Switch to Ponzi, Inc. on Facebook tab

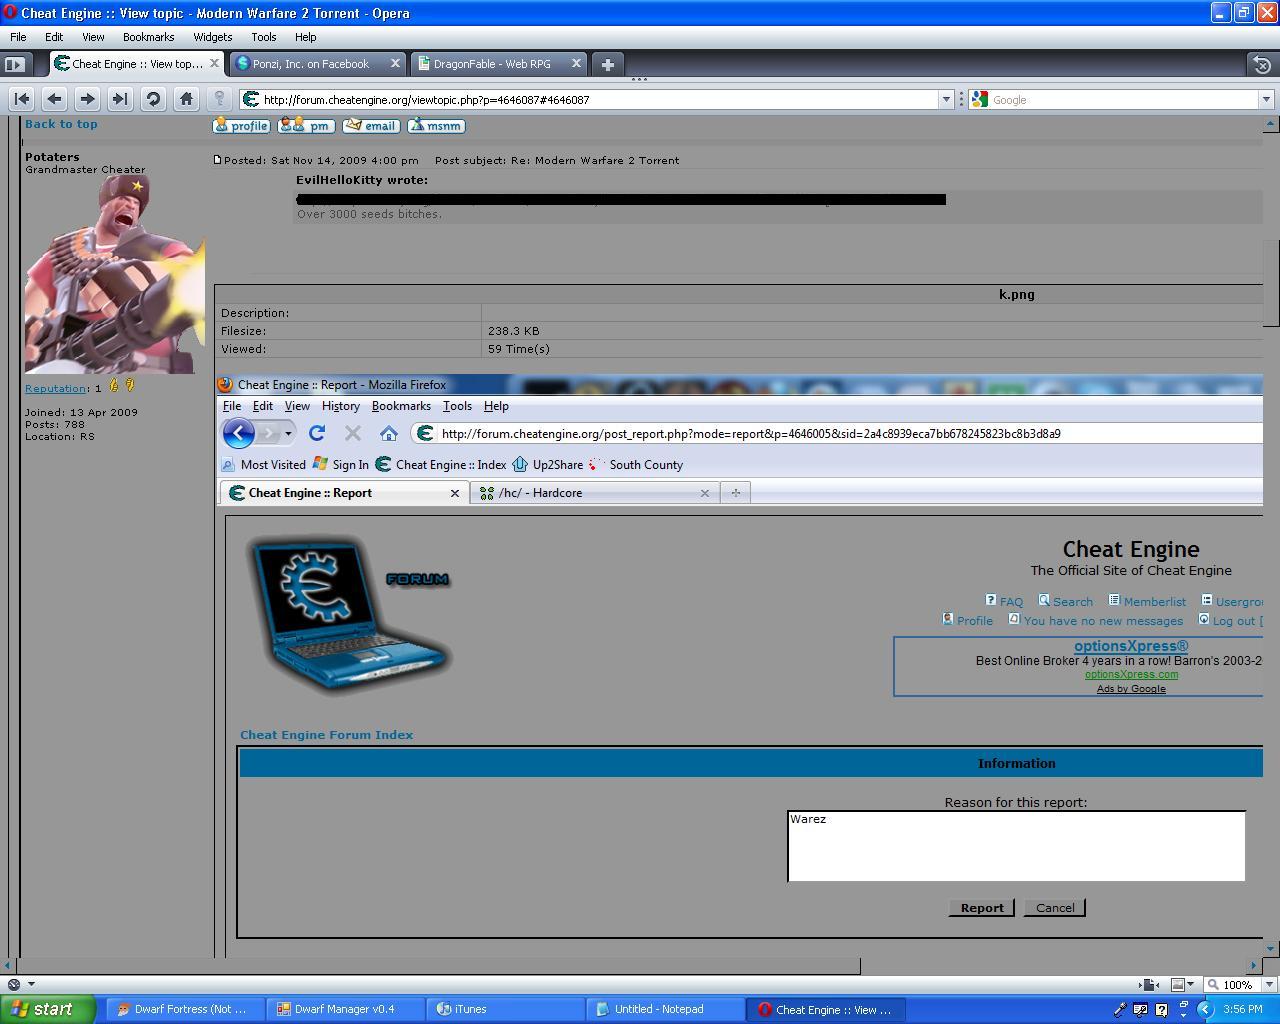pos(316,63)
